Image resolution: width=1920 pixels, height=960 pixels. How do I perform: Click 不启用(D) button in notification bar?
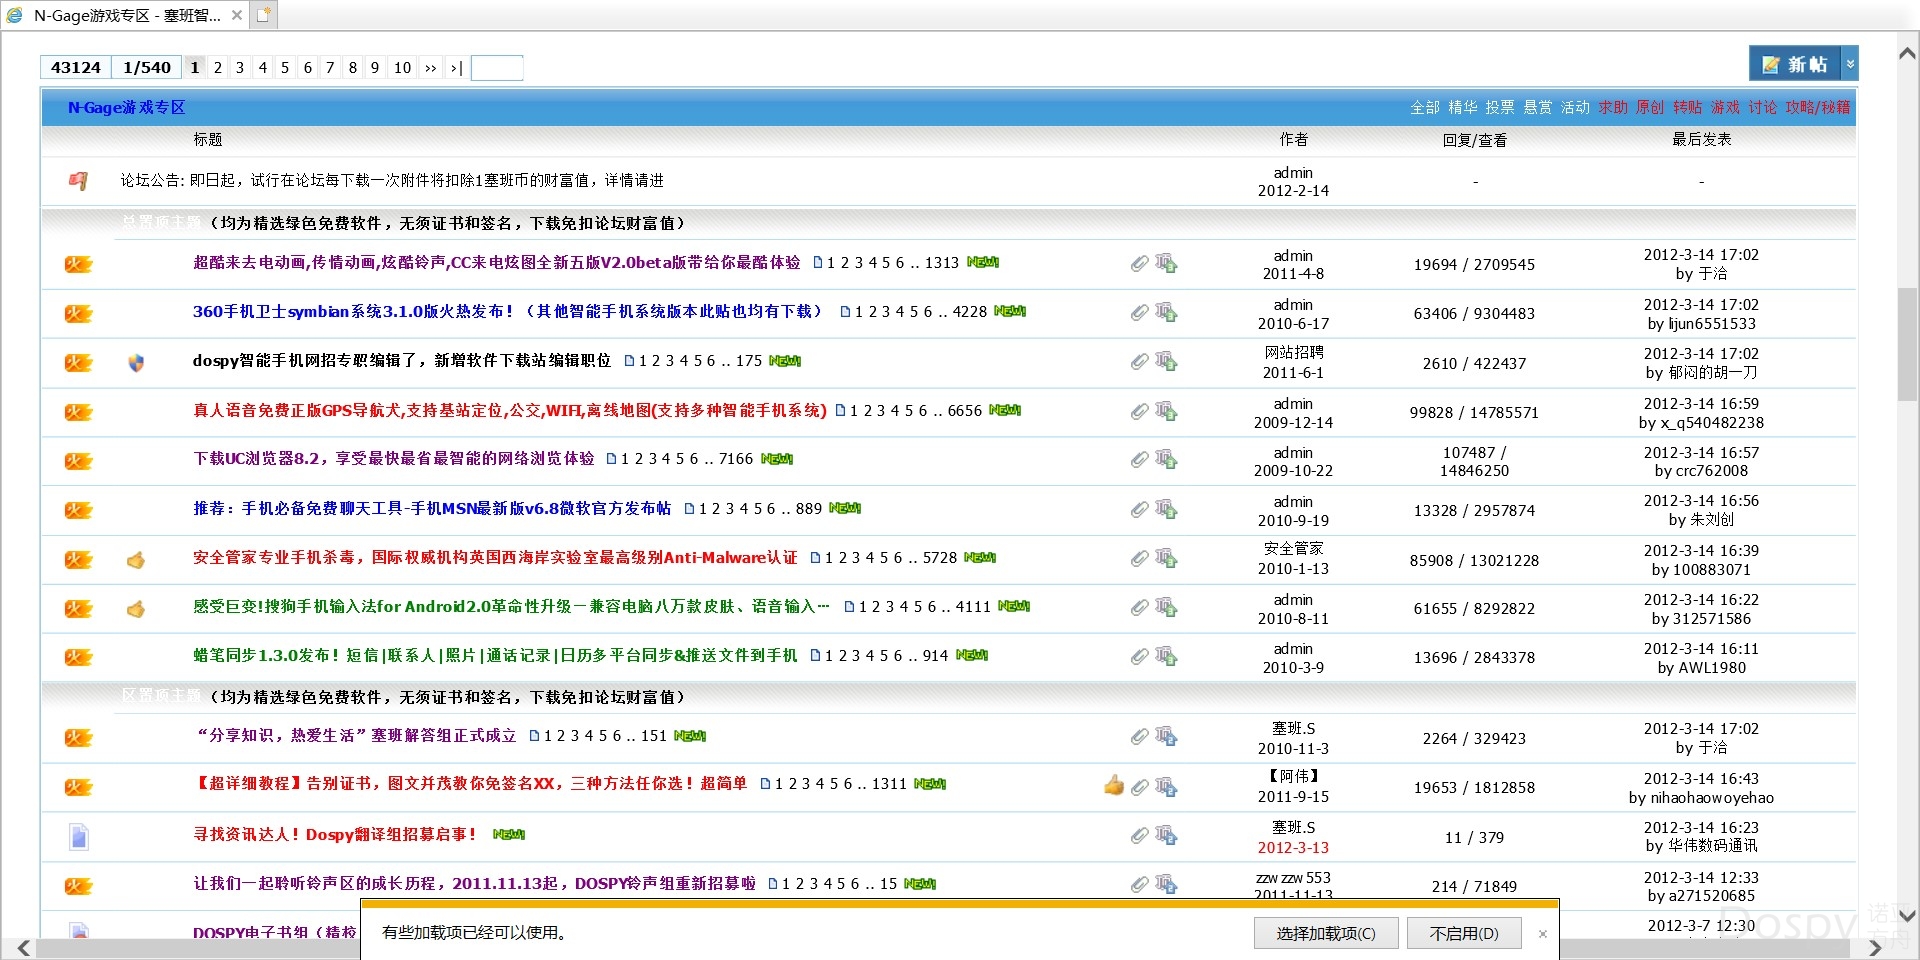(x=1464, y=933)
